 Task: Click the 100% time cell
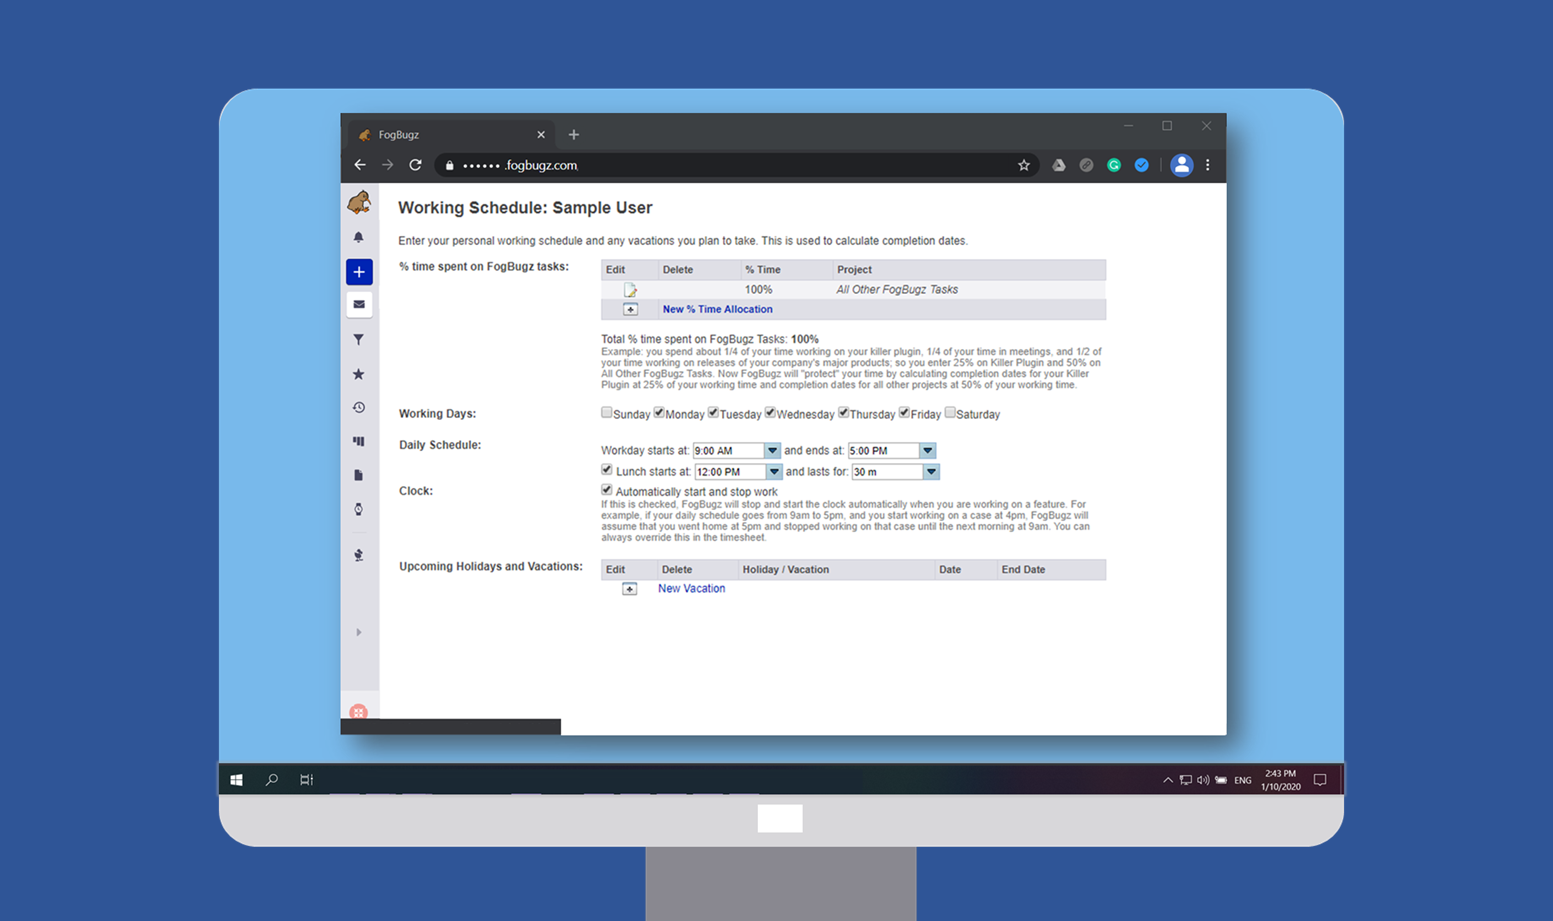(x=758, y=290)
